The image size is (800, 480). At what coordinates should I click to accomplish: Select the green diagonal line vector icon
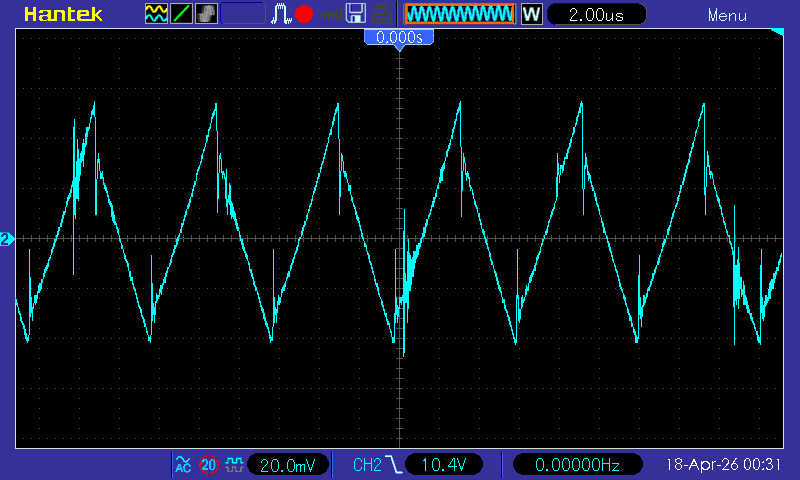[182, 14]
